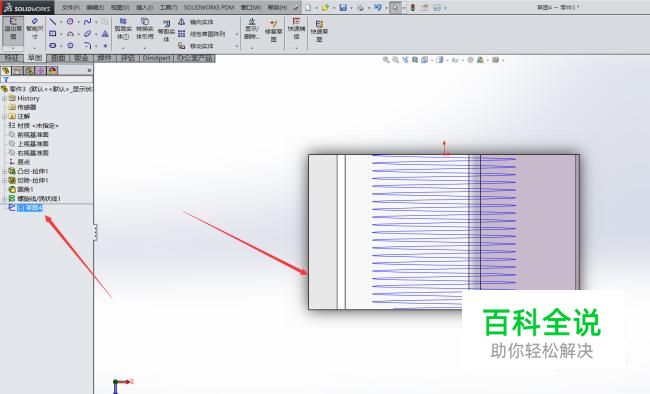The image size is (650, 394).
Task: Select 前视基准面 in the feature tree
Action: [29, 135]
